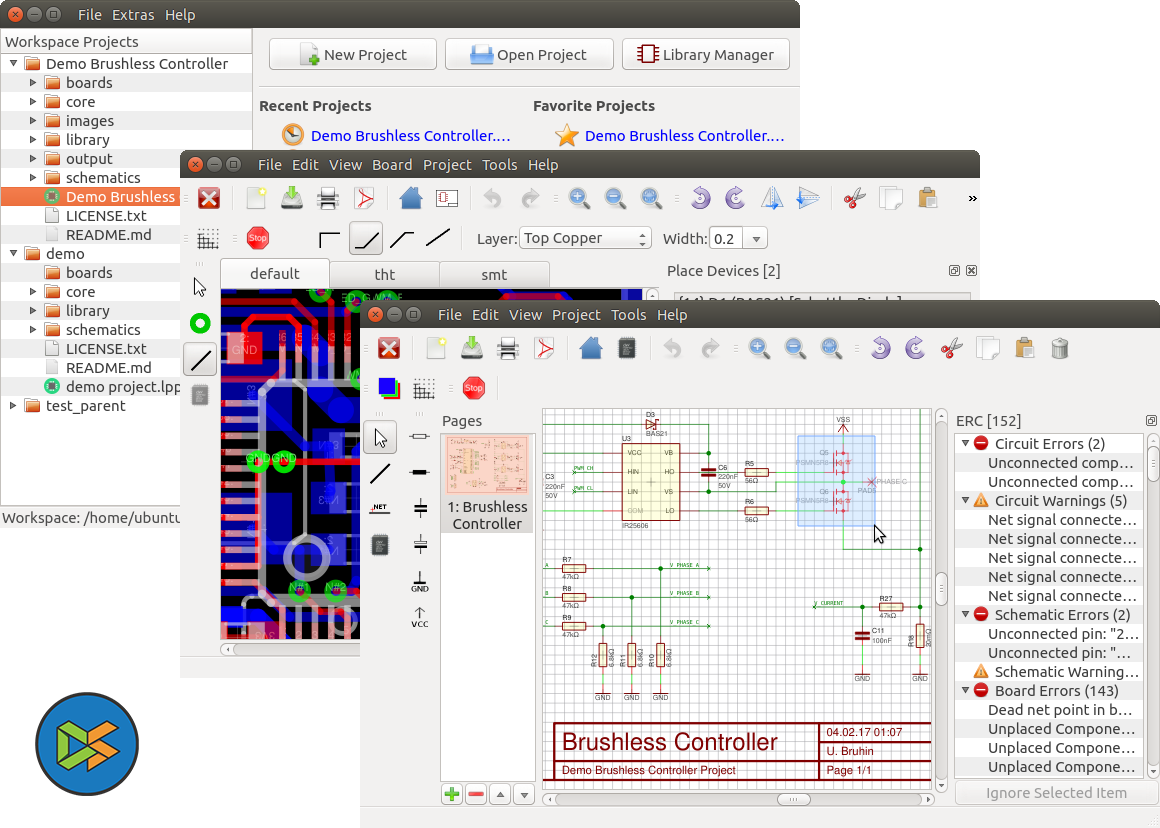Click the LibrePCB logo icon on desktop
Screen dimensions: 1160x828
[x=87, y=744]
